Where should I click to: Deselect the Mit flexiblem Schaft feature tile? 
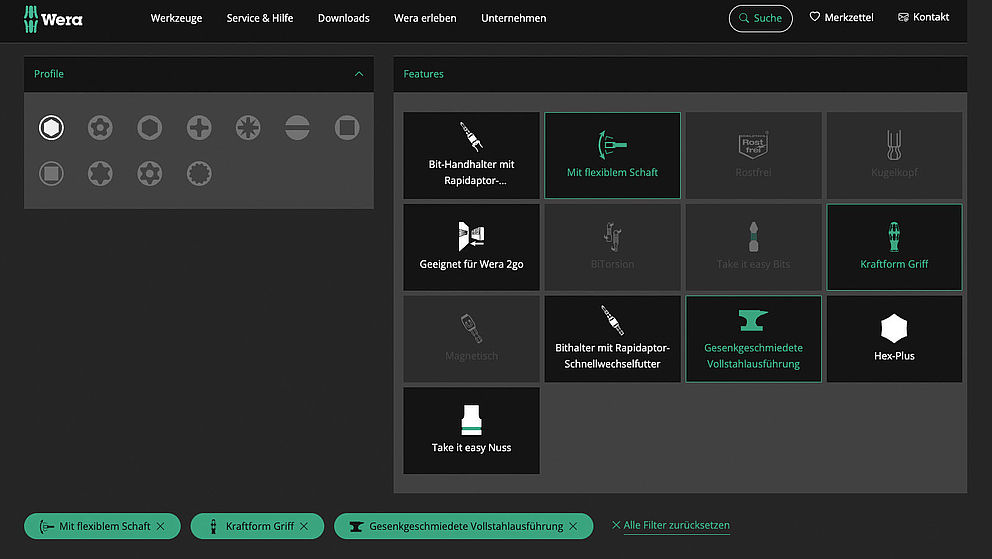pyautogui.click(x=612, y=156)
